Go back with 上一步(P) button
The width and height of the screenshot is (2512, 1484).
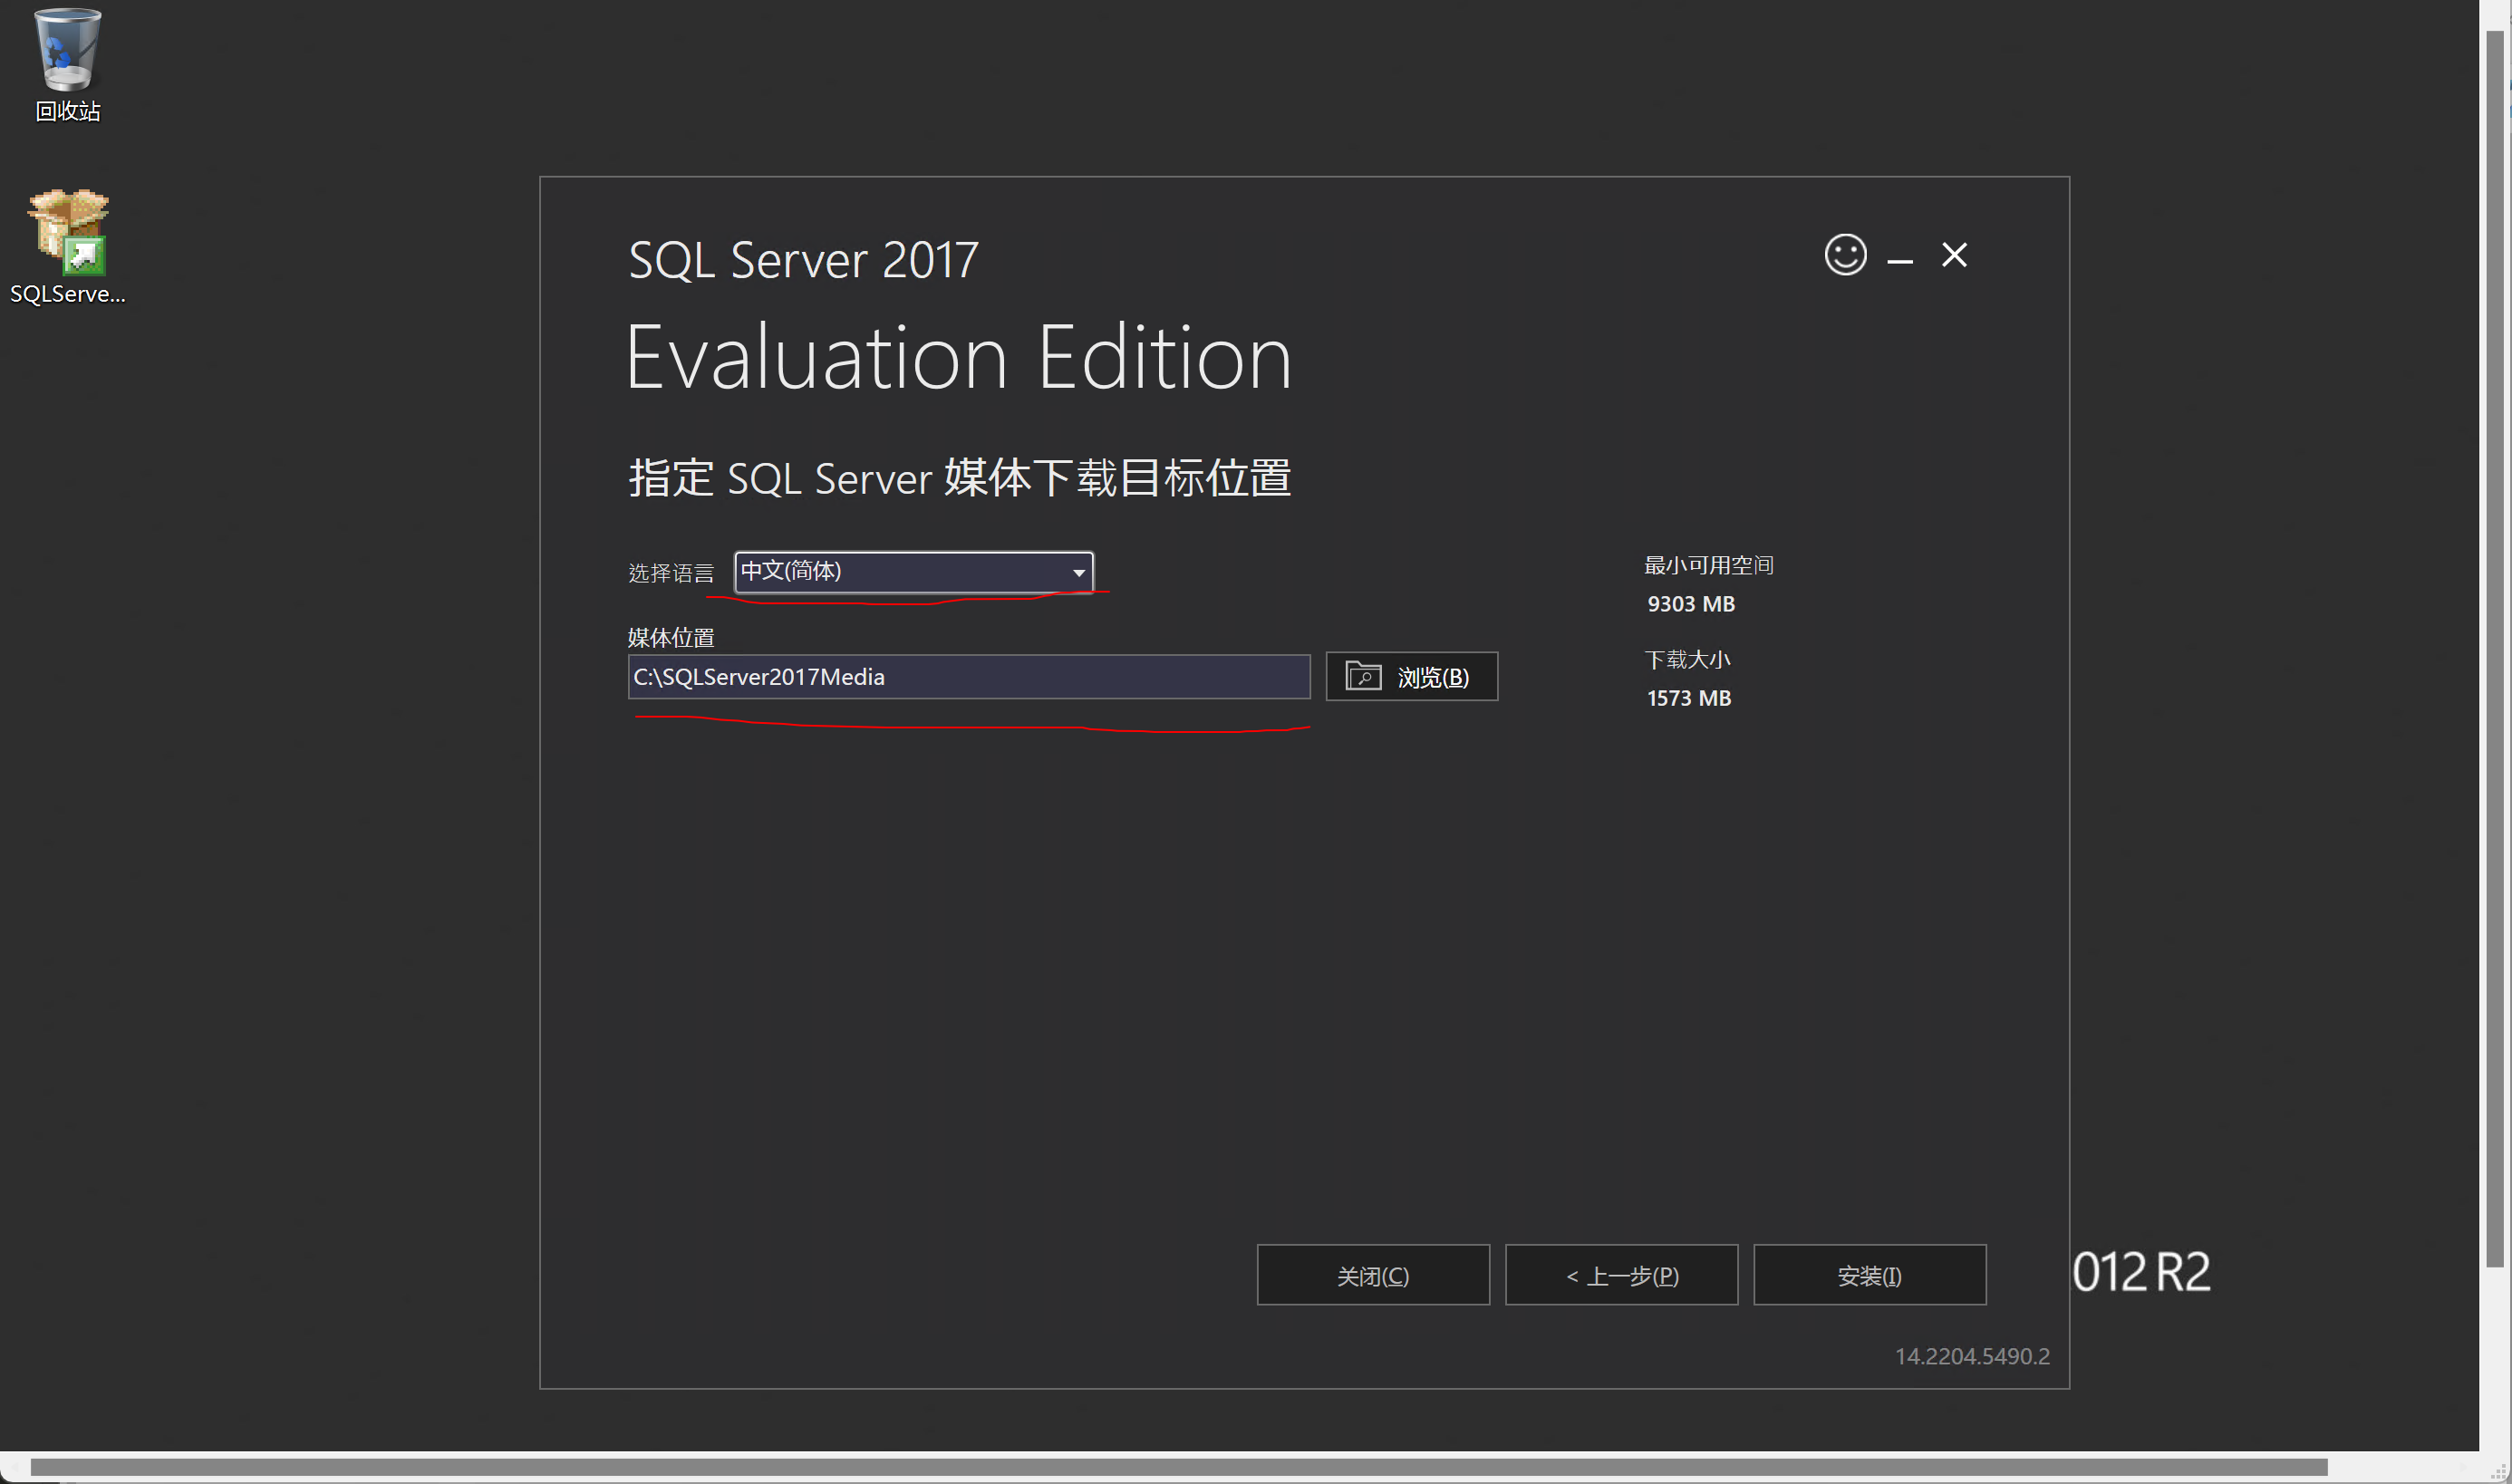click(x=1621, y=1275)
